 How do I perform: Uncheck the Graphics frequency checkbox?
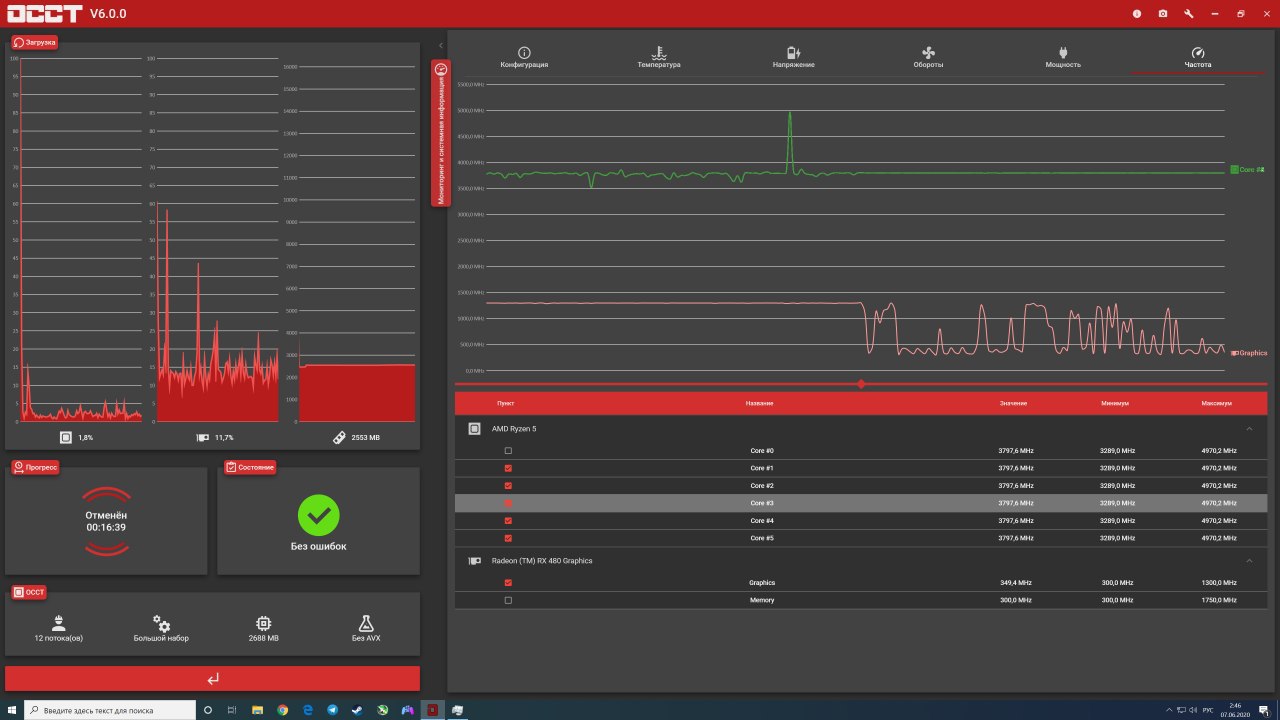(x=508, y=582)
